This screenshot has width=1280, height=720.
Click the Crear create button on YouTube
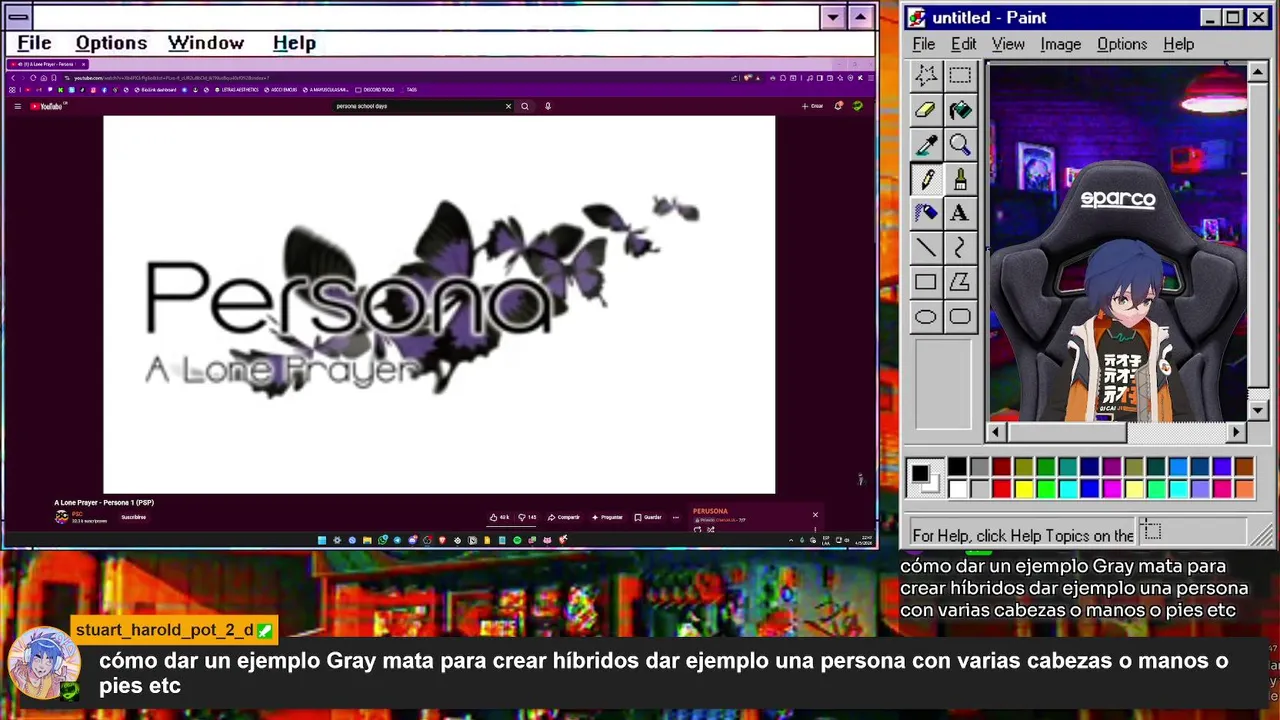813,106
